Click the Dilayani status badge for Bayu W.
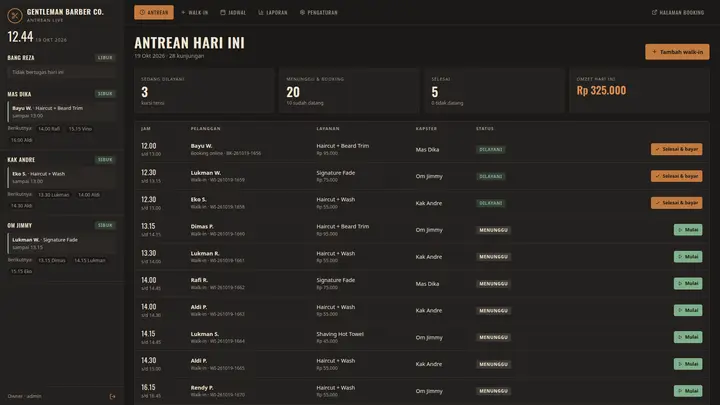This screenshot has height=405, width=720. (x=490, y=149)
